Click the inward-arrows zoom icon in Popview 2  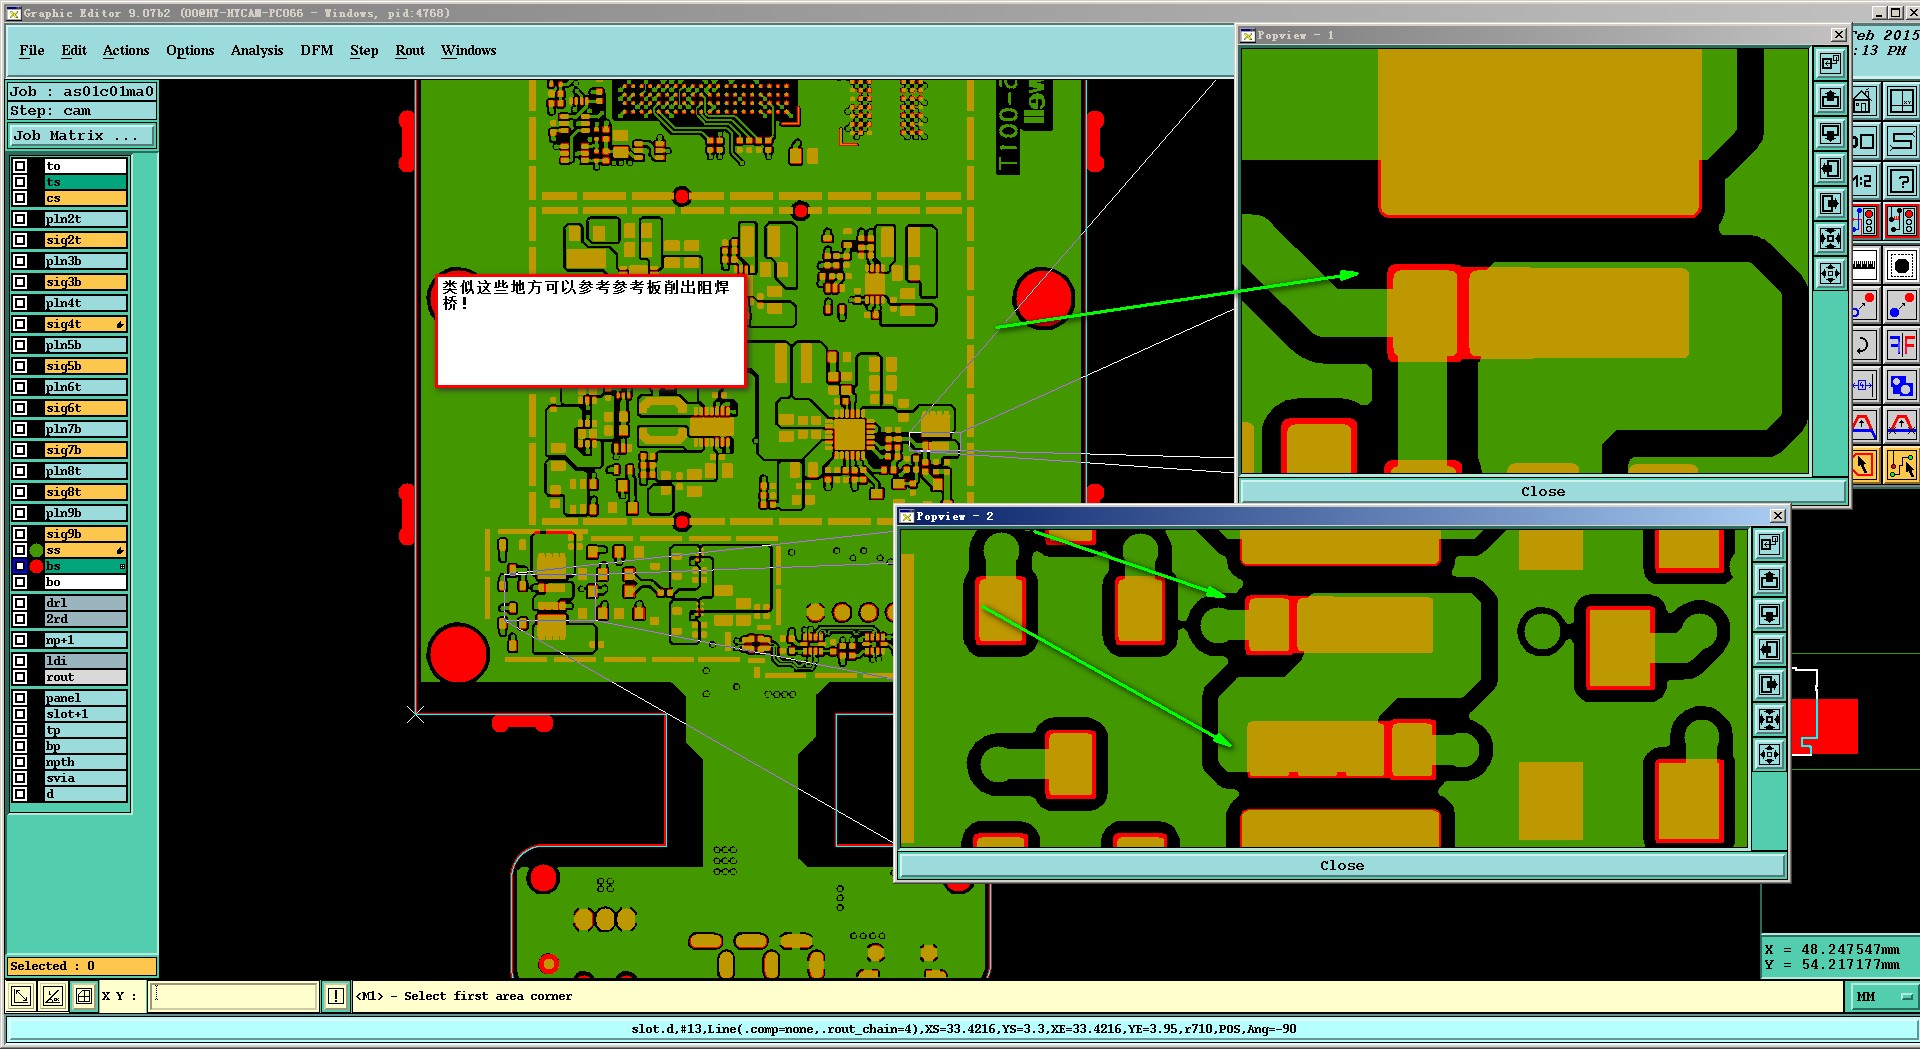1769,720
